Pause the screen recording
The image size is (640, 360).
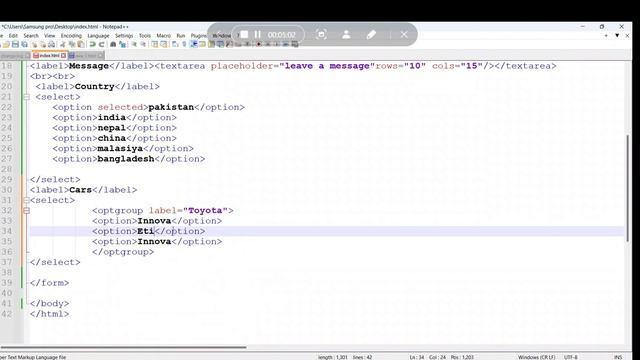[x=258, y=35]
